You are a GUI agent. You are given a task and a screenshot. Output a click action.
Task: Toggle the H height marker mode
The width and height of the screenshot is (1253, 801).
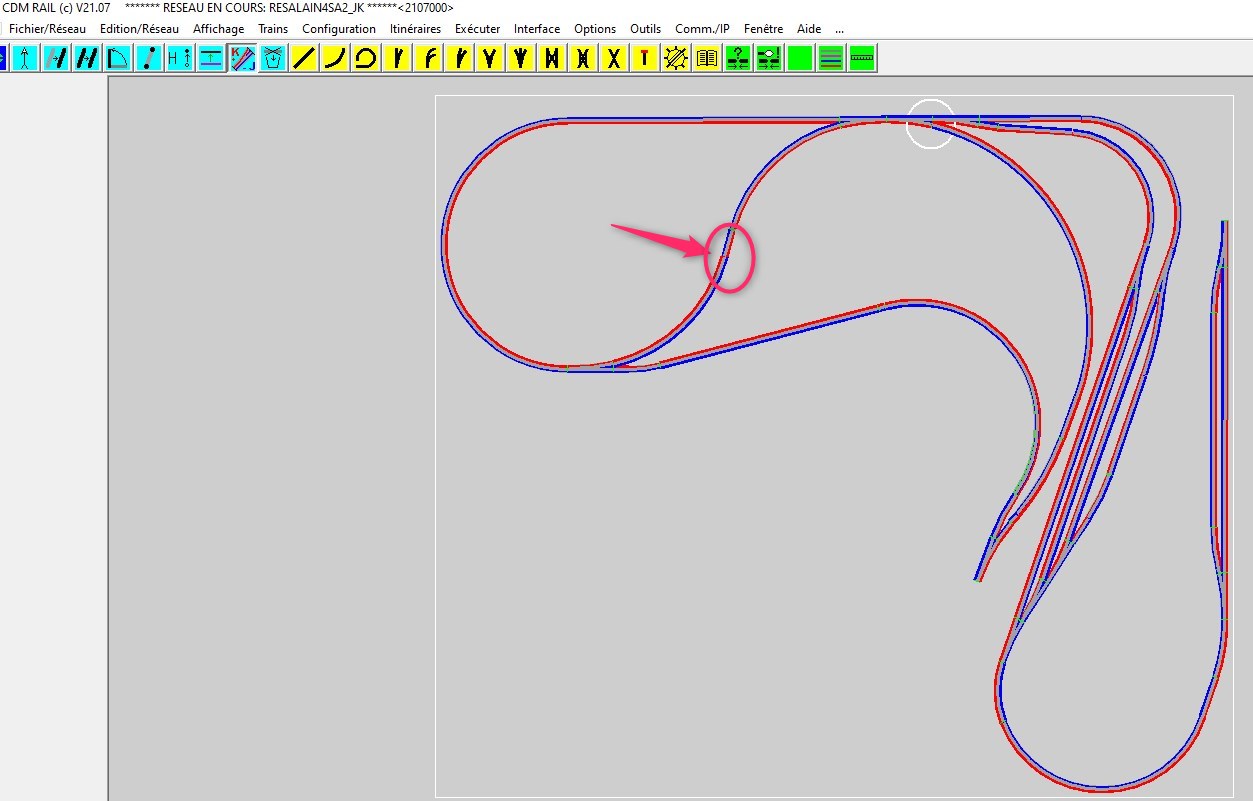(180, 58)
